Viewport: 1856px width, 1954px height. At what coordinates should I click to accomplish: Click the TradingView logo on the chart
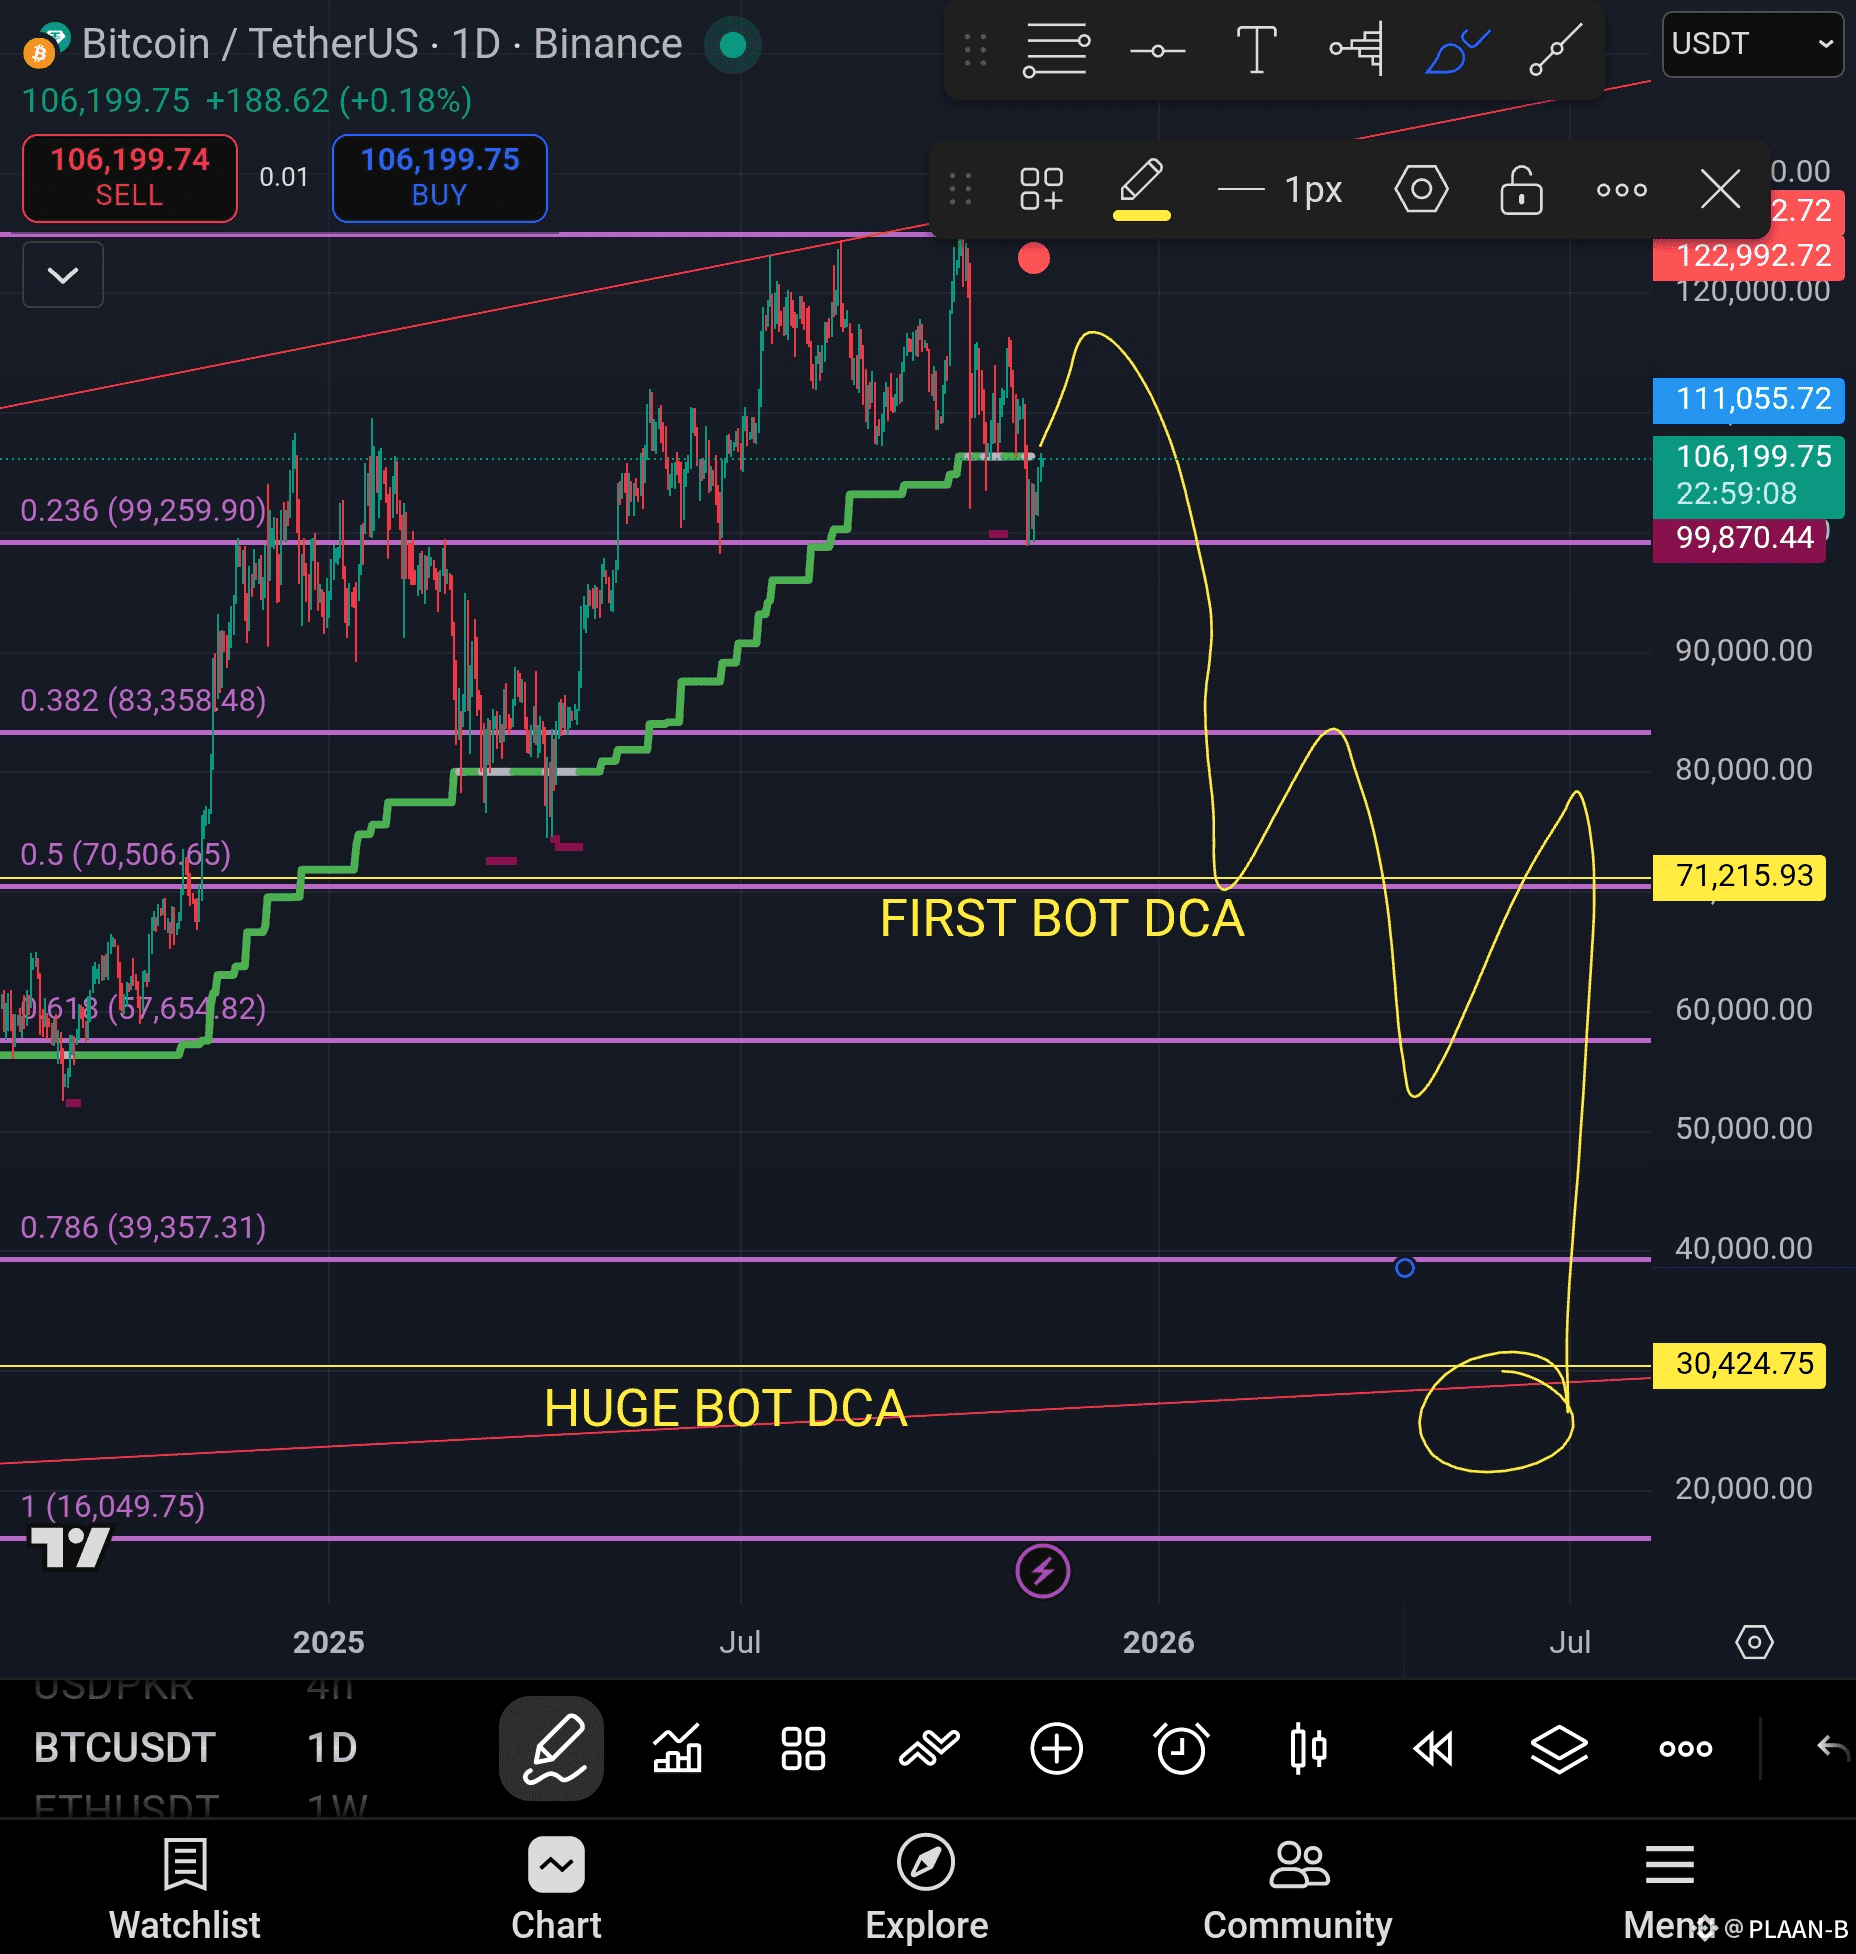click(x=70, y=1548)
